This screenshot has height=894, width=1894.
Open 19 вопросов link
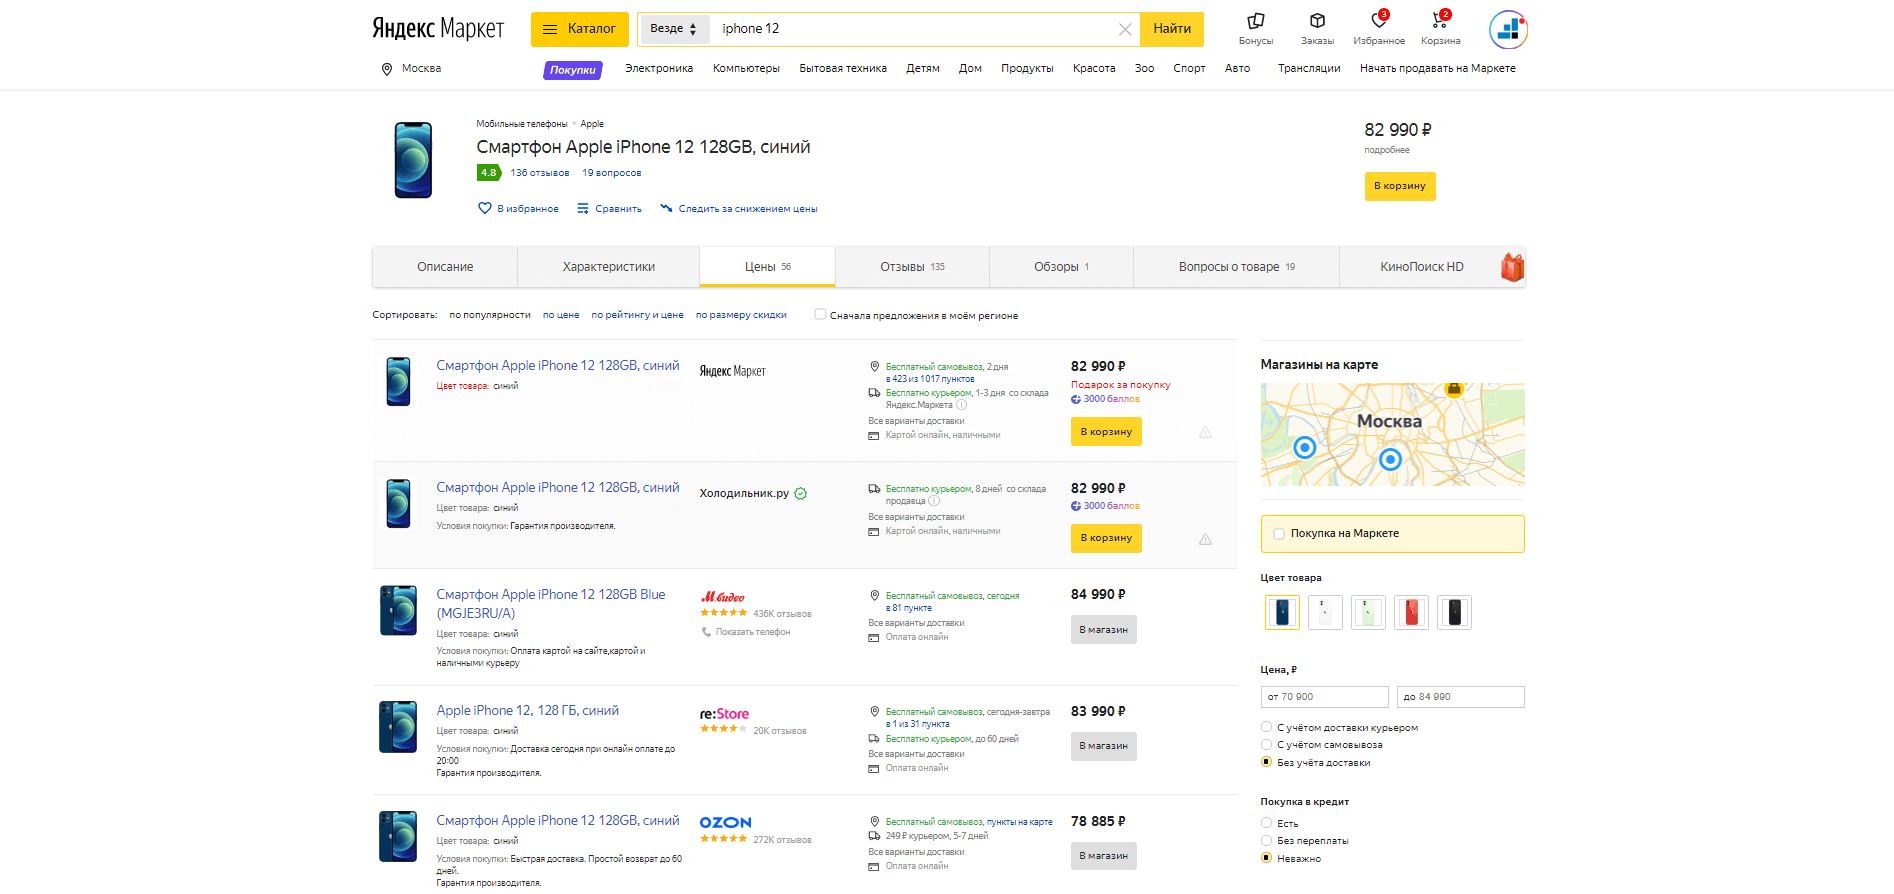pos(612,173)
